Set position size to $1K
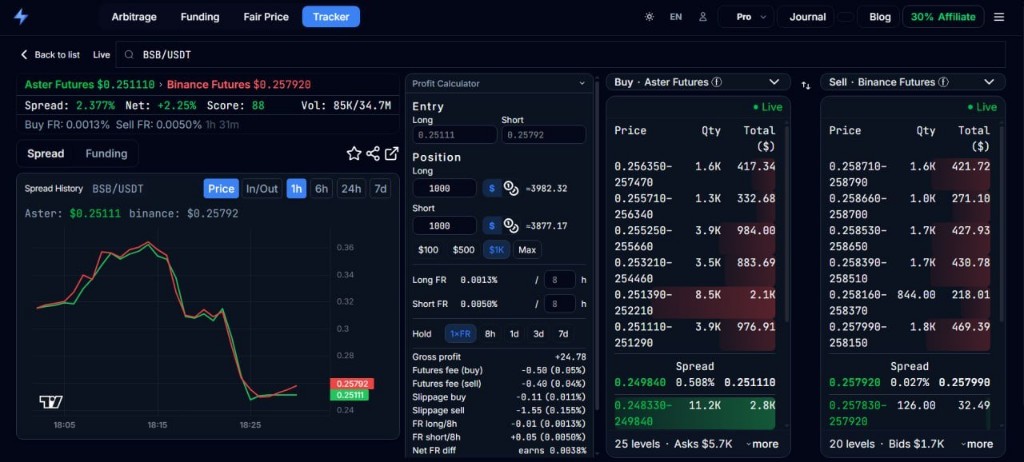The height and width of the screenshot is (462, 1024). (x=496, y=250)
